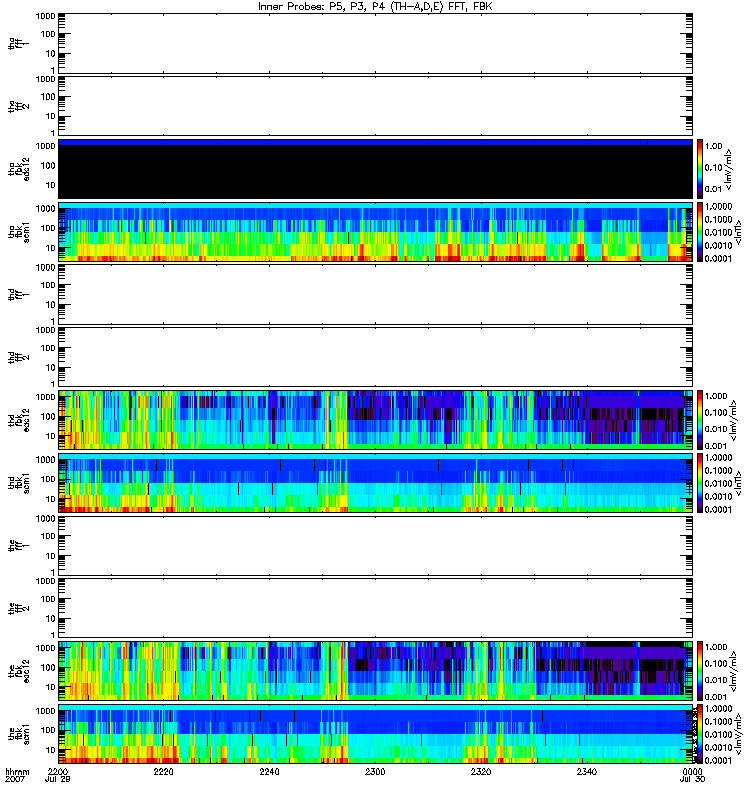This screenshot has width=750, height=800.
Task: Click the color bar beside tha fbk scm1
Action: [700, 232]
